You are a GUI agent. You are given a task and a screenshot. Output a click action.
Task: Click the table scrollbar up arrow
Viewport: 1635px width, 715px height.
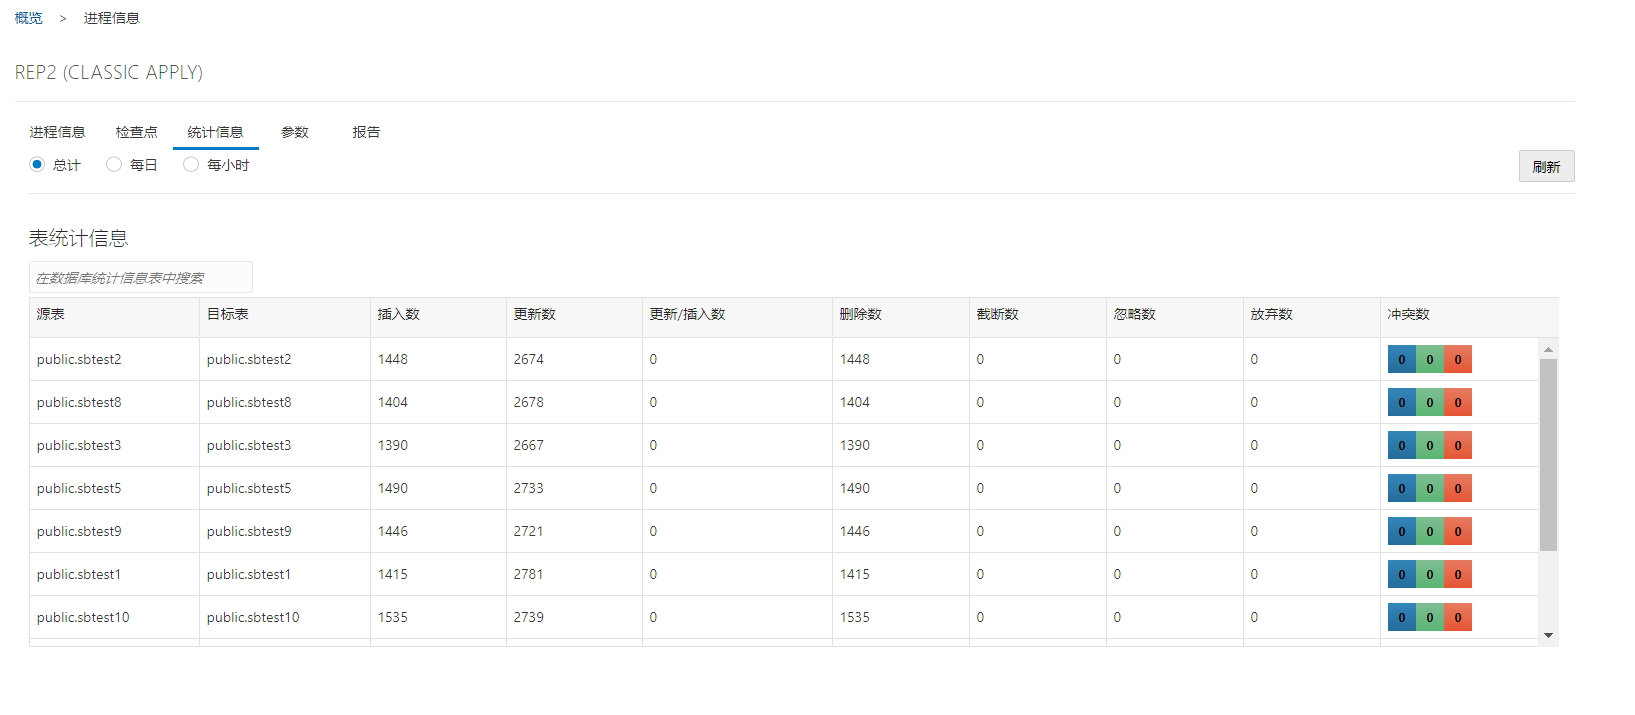pyautogui.click(x=1548, y=350)
